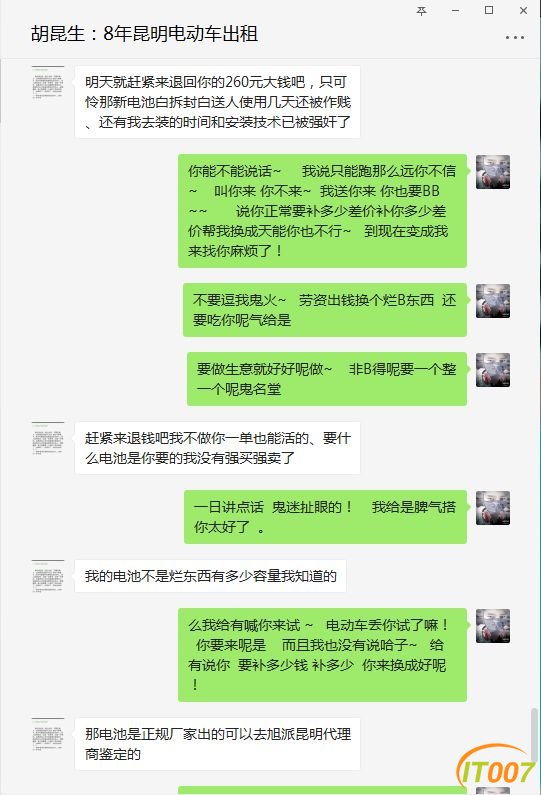541x795 pixels.
Task: Click my avatar beside the 要做生意 message
Action: [493, 370]
